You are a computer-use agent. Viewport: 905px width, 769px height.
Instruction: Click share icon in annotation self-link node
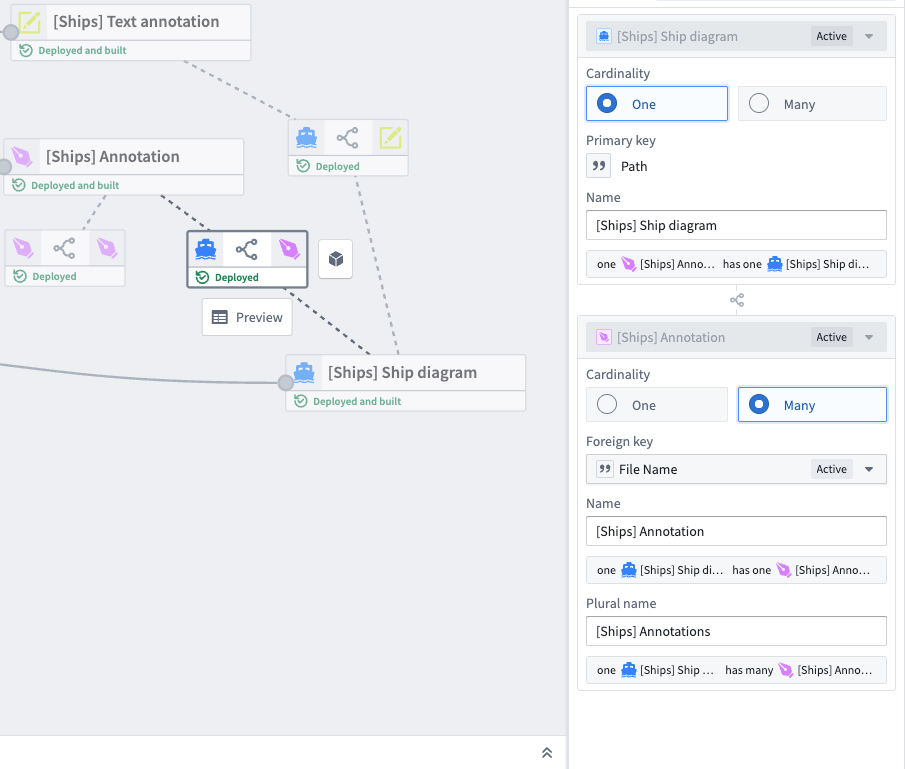[64, 248]
